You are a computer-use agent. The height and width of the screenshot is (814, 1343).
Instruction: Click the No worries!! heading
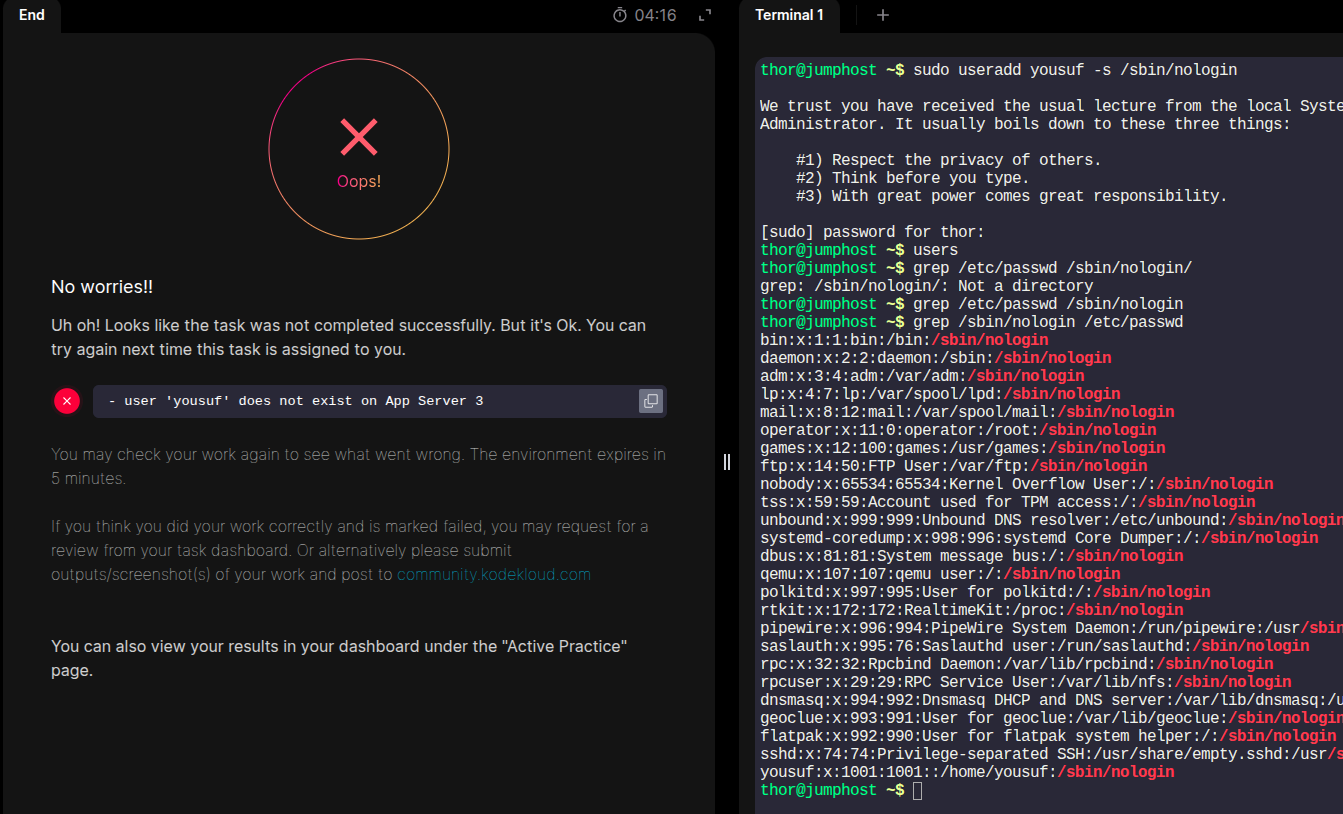click(102, 287)
